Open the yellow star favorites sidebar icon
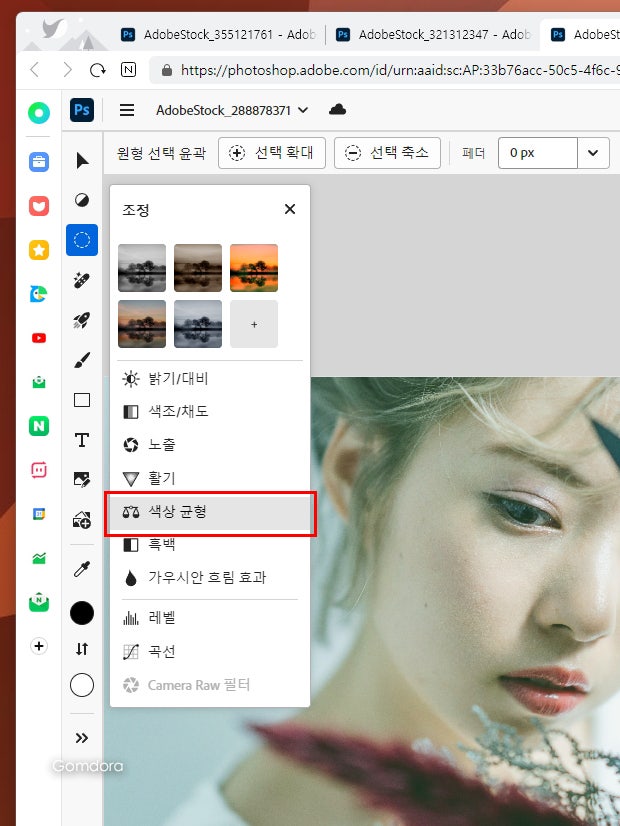 point(39,250)
